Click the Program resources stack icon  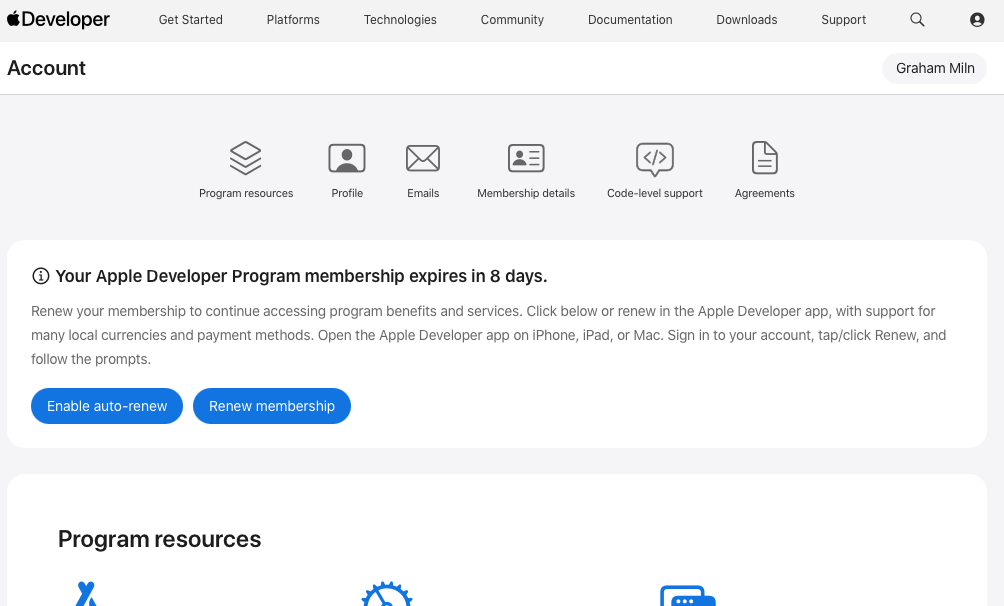tap(246, 158)
